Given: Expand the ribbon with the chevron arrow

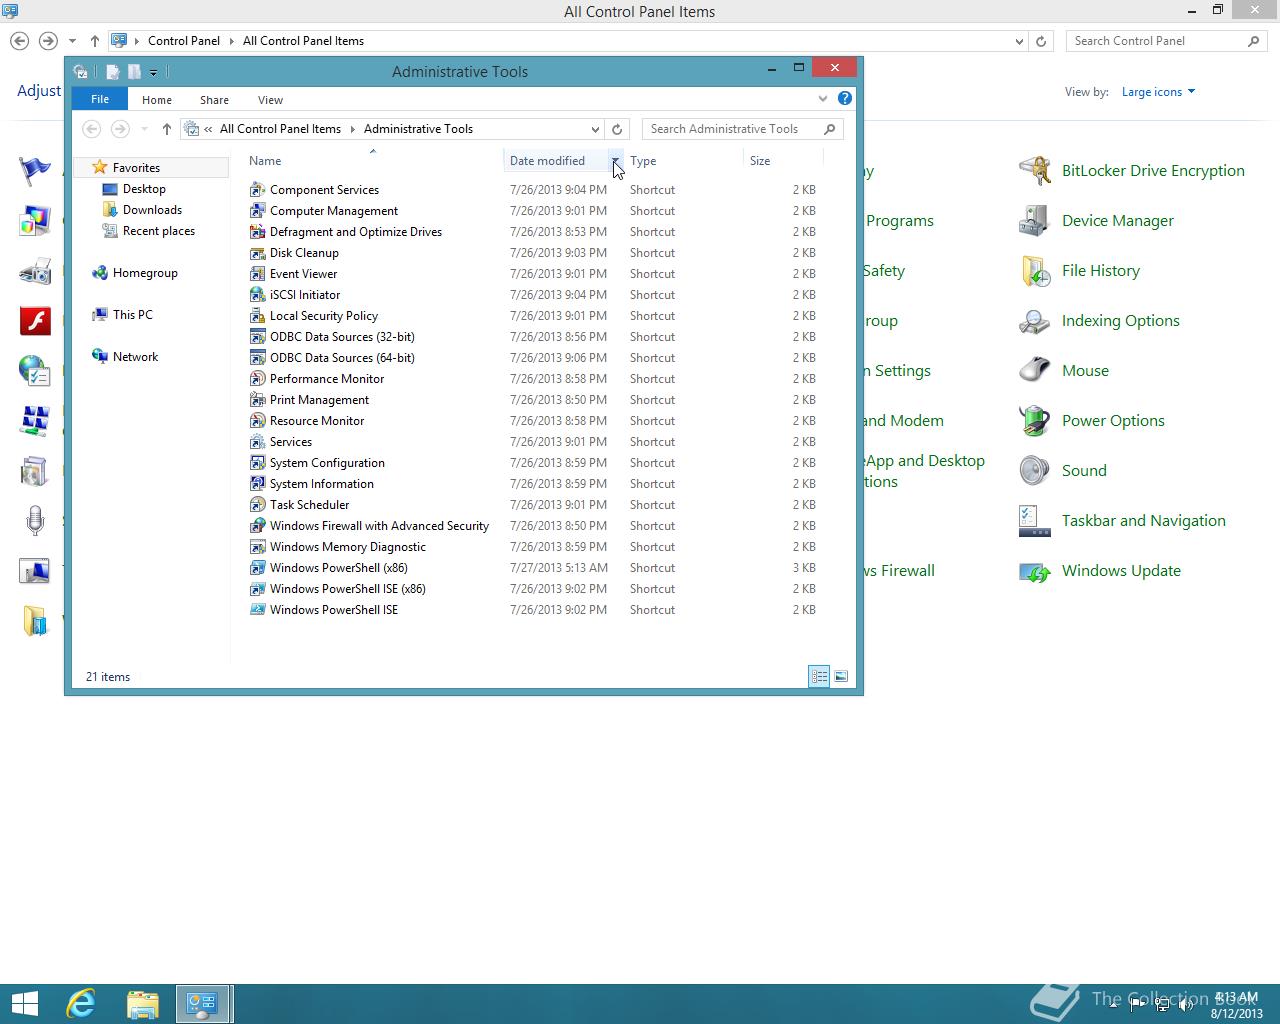Looking at the screenshot, I should [x=823, y=98].
